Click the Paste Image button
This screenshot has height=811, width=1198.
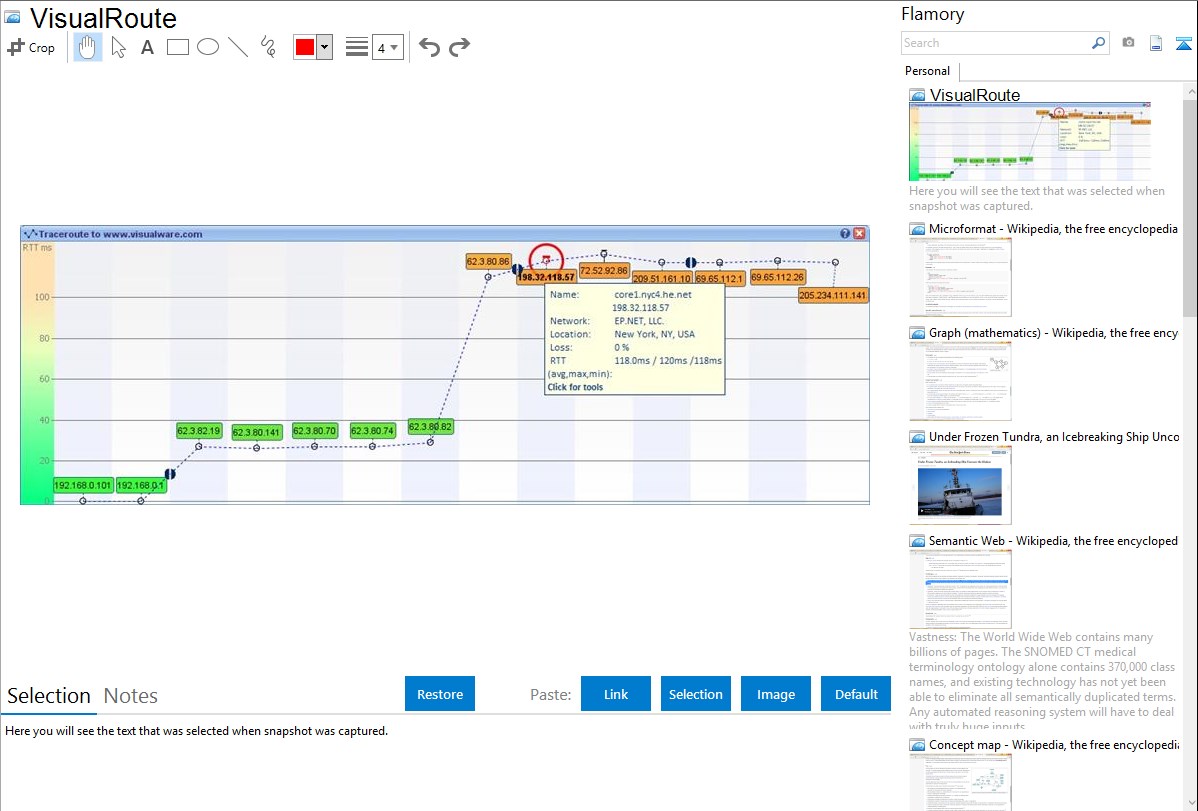[775, 694]
